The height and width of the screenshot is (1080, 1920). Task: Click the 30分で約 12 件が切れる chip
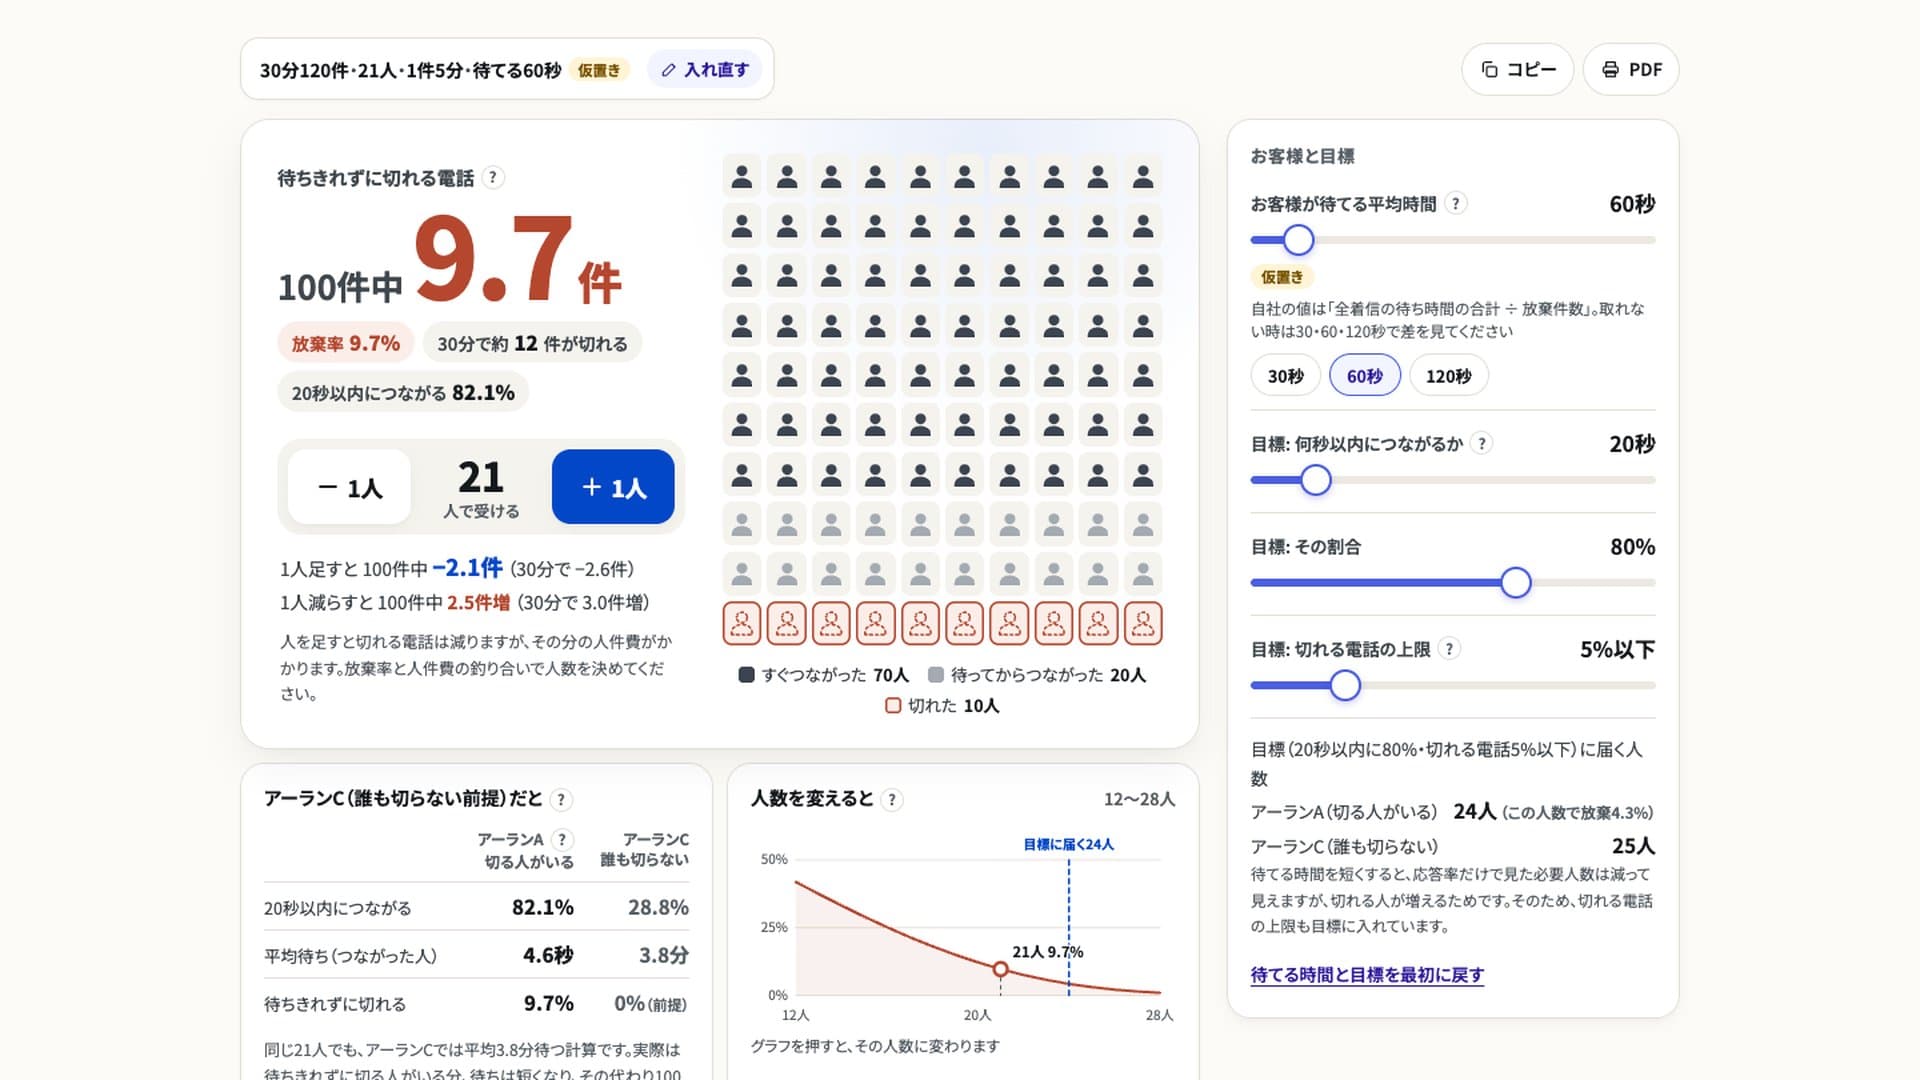click(x=532, y=343)
